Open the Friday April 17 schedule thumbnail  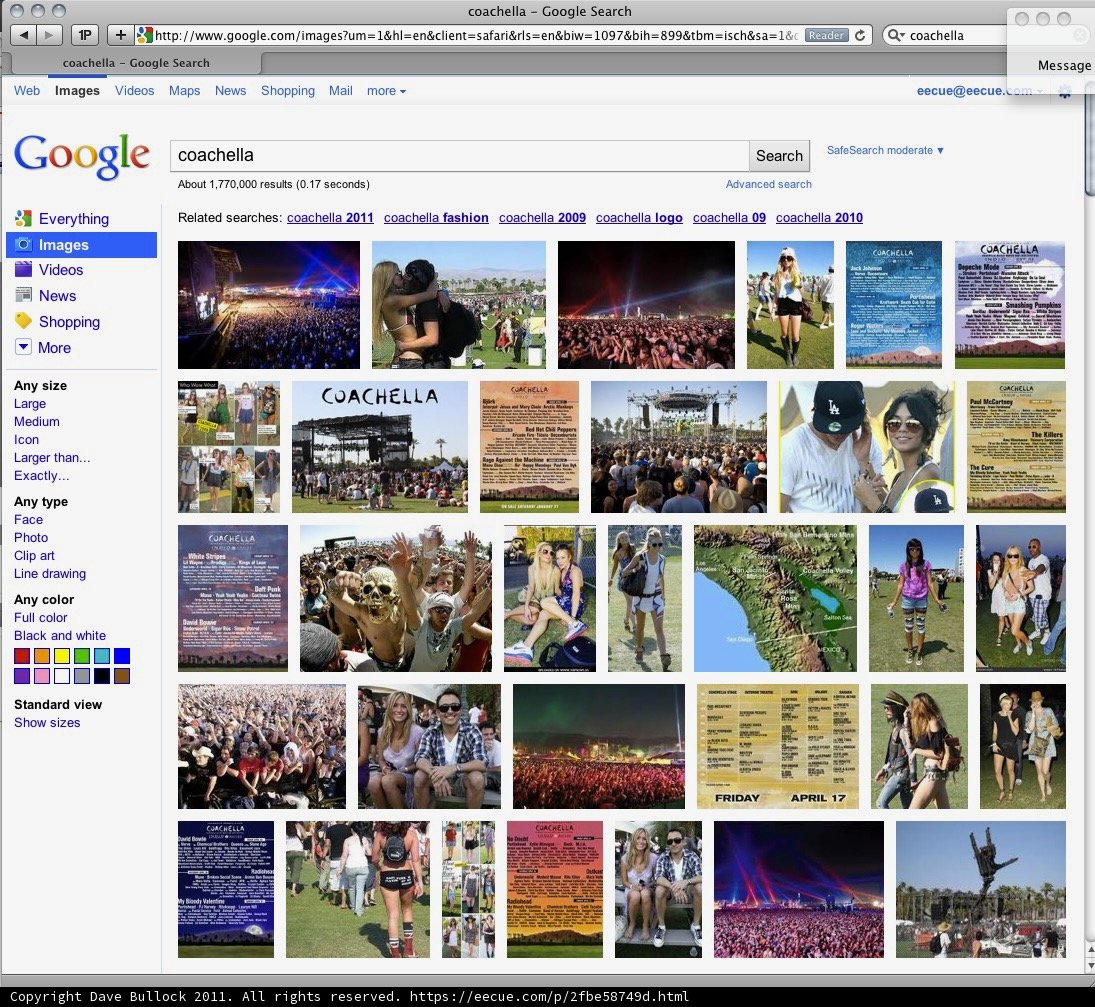[x=777, y=747]
